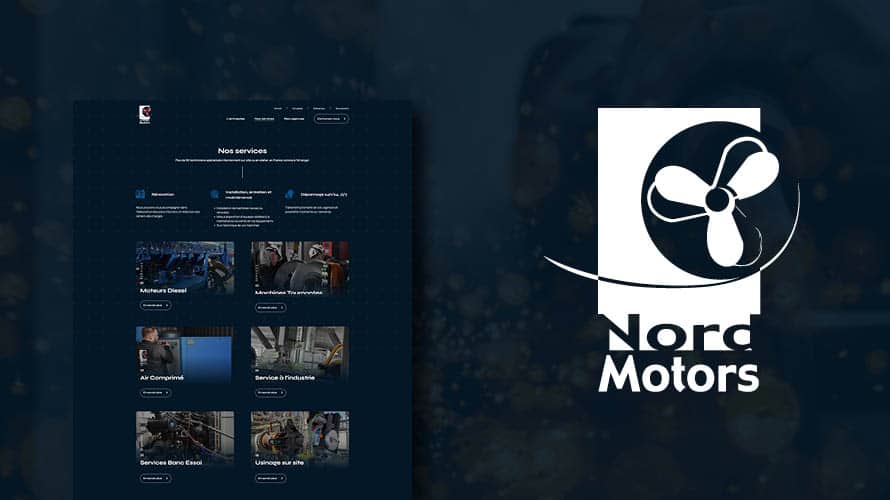
Task: Click the large Motors wordmark text
Action: [679, 375]
